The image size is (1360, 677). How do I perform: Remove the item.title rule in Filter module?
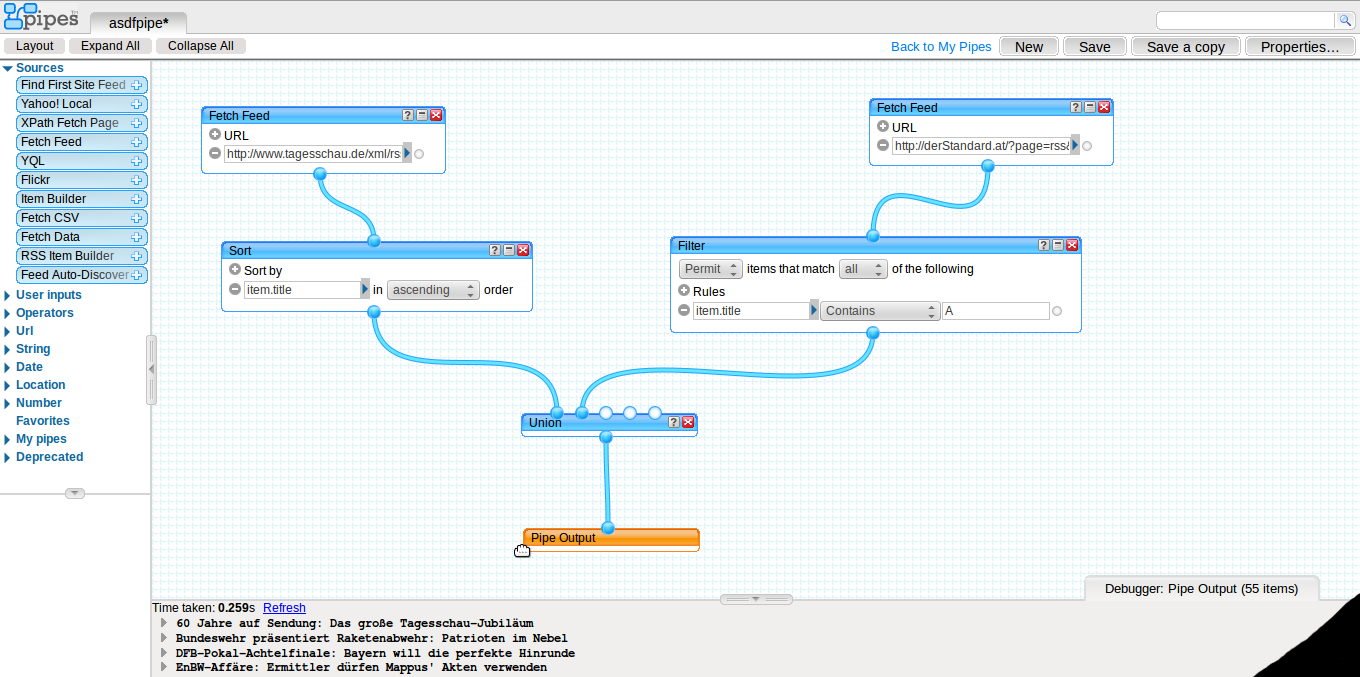684,311
